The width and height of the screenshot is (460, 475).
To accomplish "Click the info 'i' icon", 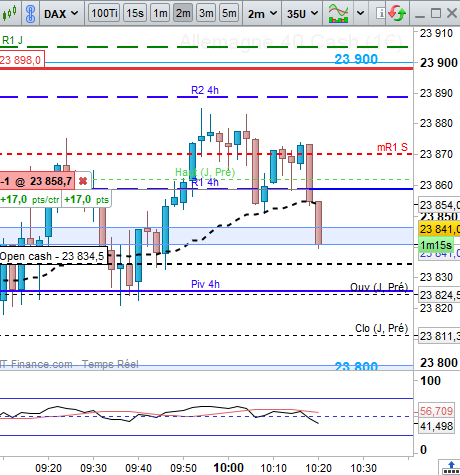I will [x=380, y=13].
